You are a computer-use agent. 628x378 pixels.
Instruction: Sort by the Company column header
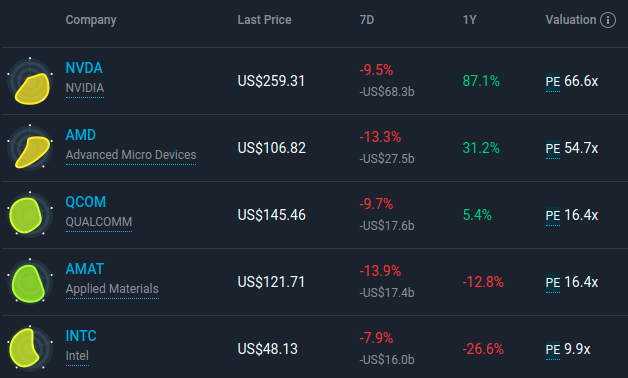91,20
